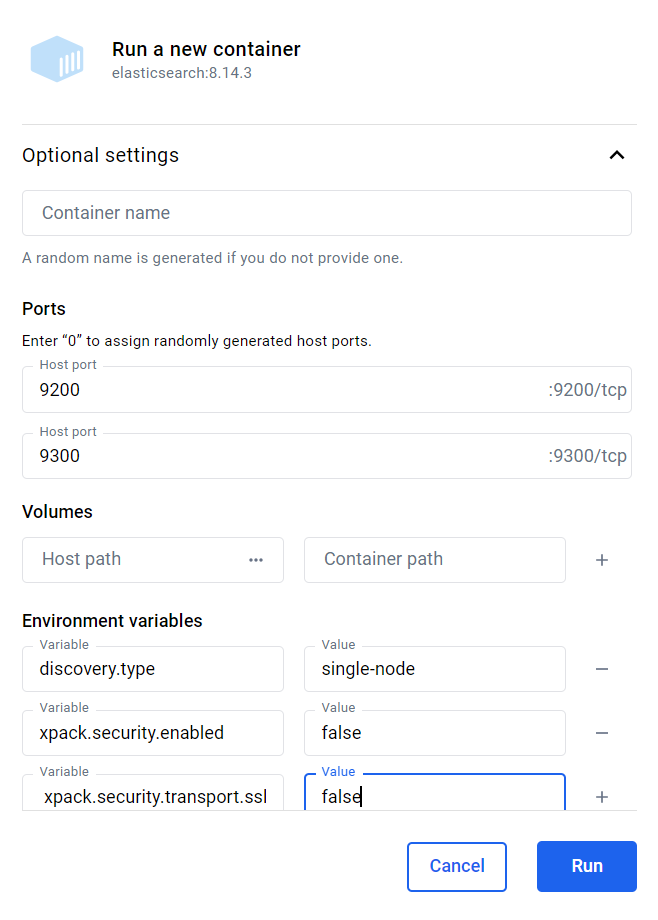
Task: Edit value of xpack.security.transport.ssl
Action: point(435,793)
